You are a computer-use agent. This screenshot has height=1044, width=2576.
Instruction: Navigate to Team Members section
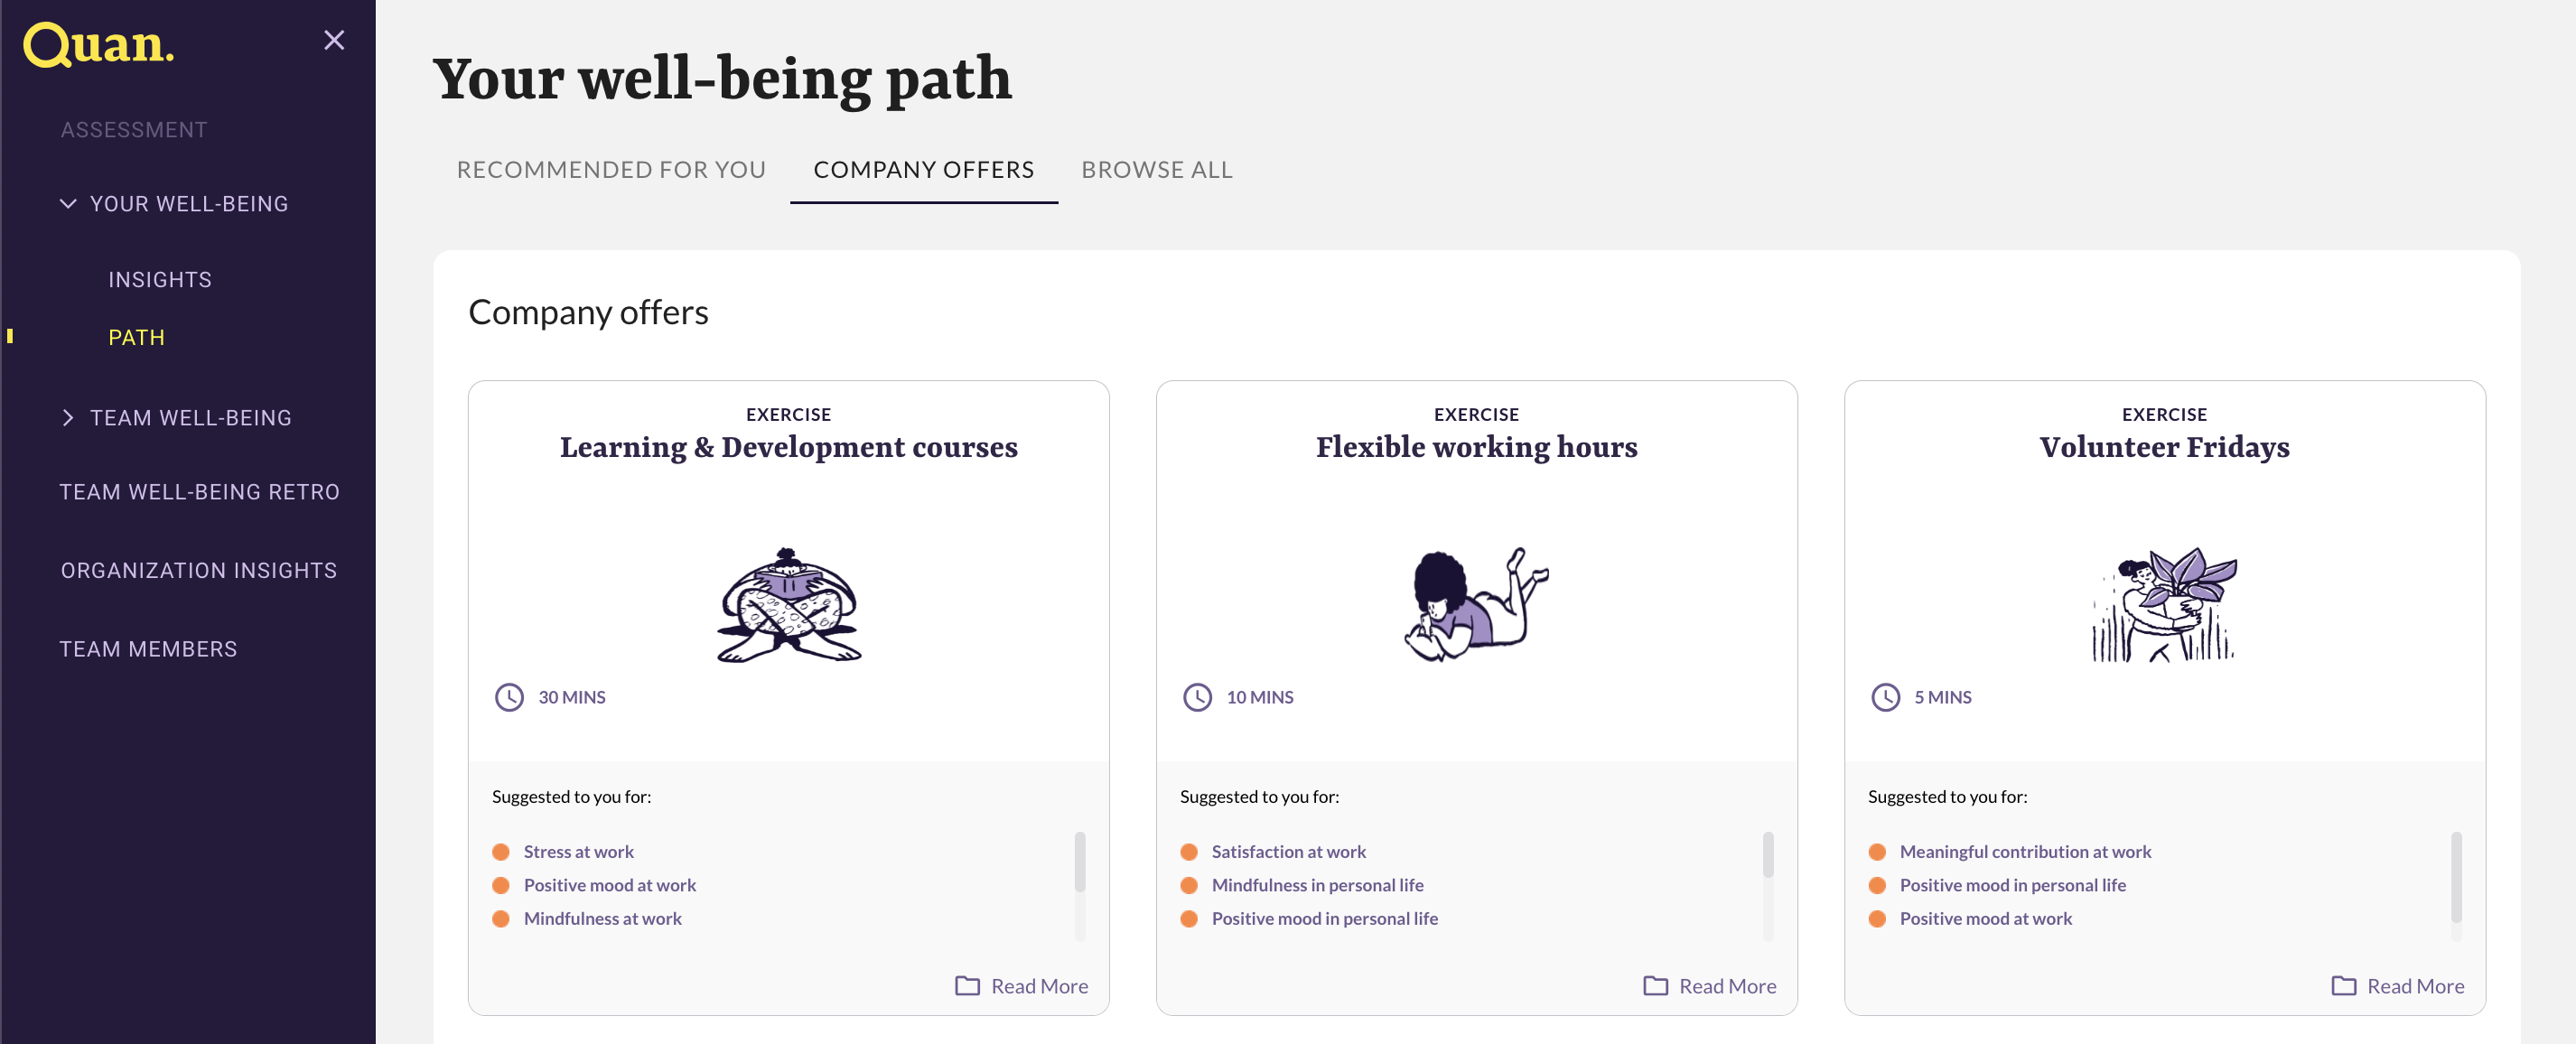[x=148, y=648]
